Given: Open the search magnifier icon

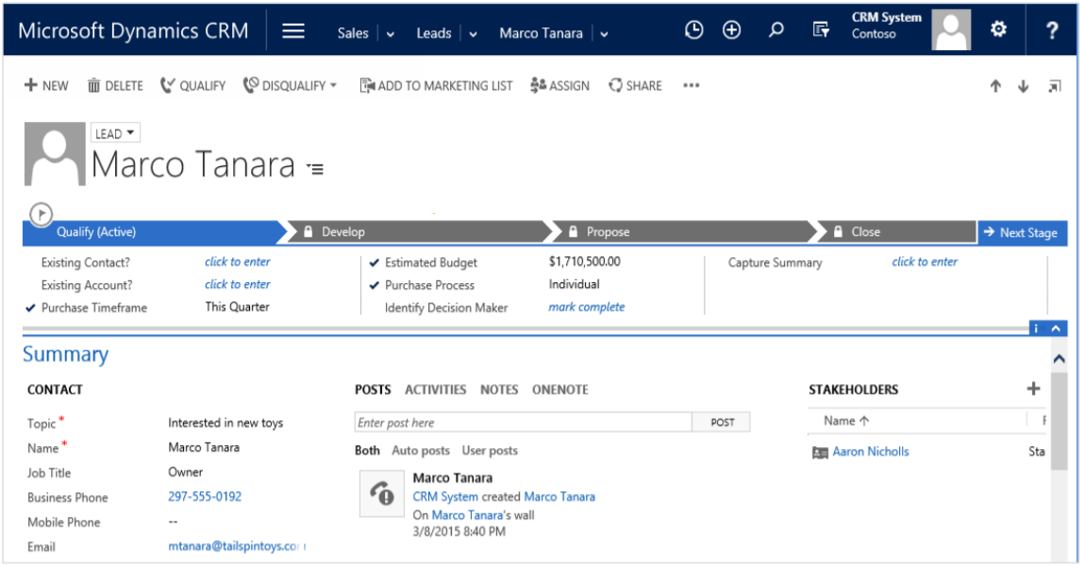Looking at the screenshot, I should pyautogui.click(x=776, y=30).
